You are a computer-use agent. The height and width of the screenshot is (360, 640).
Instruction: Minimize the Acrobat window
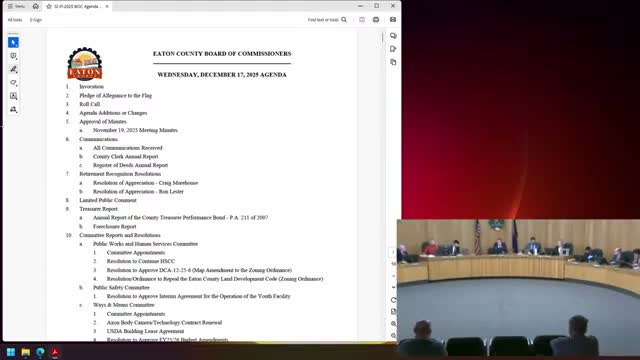click(x=360, y=6)
